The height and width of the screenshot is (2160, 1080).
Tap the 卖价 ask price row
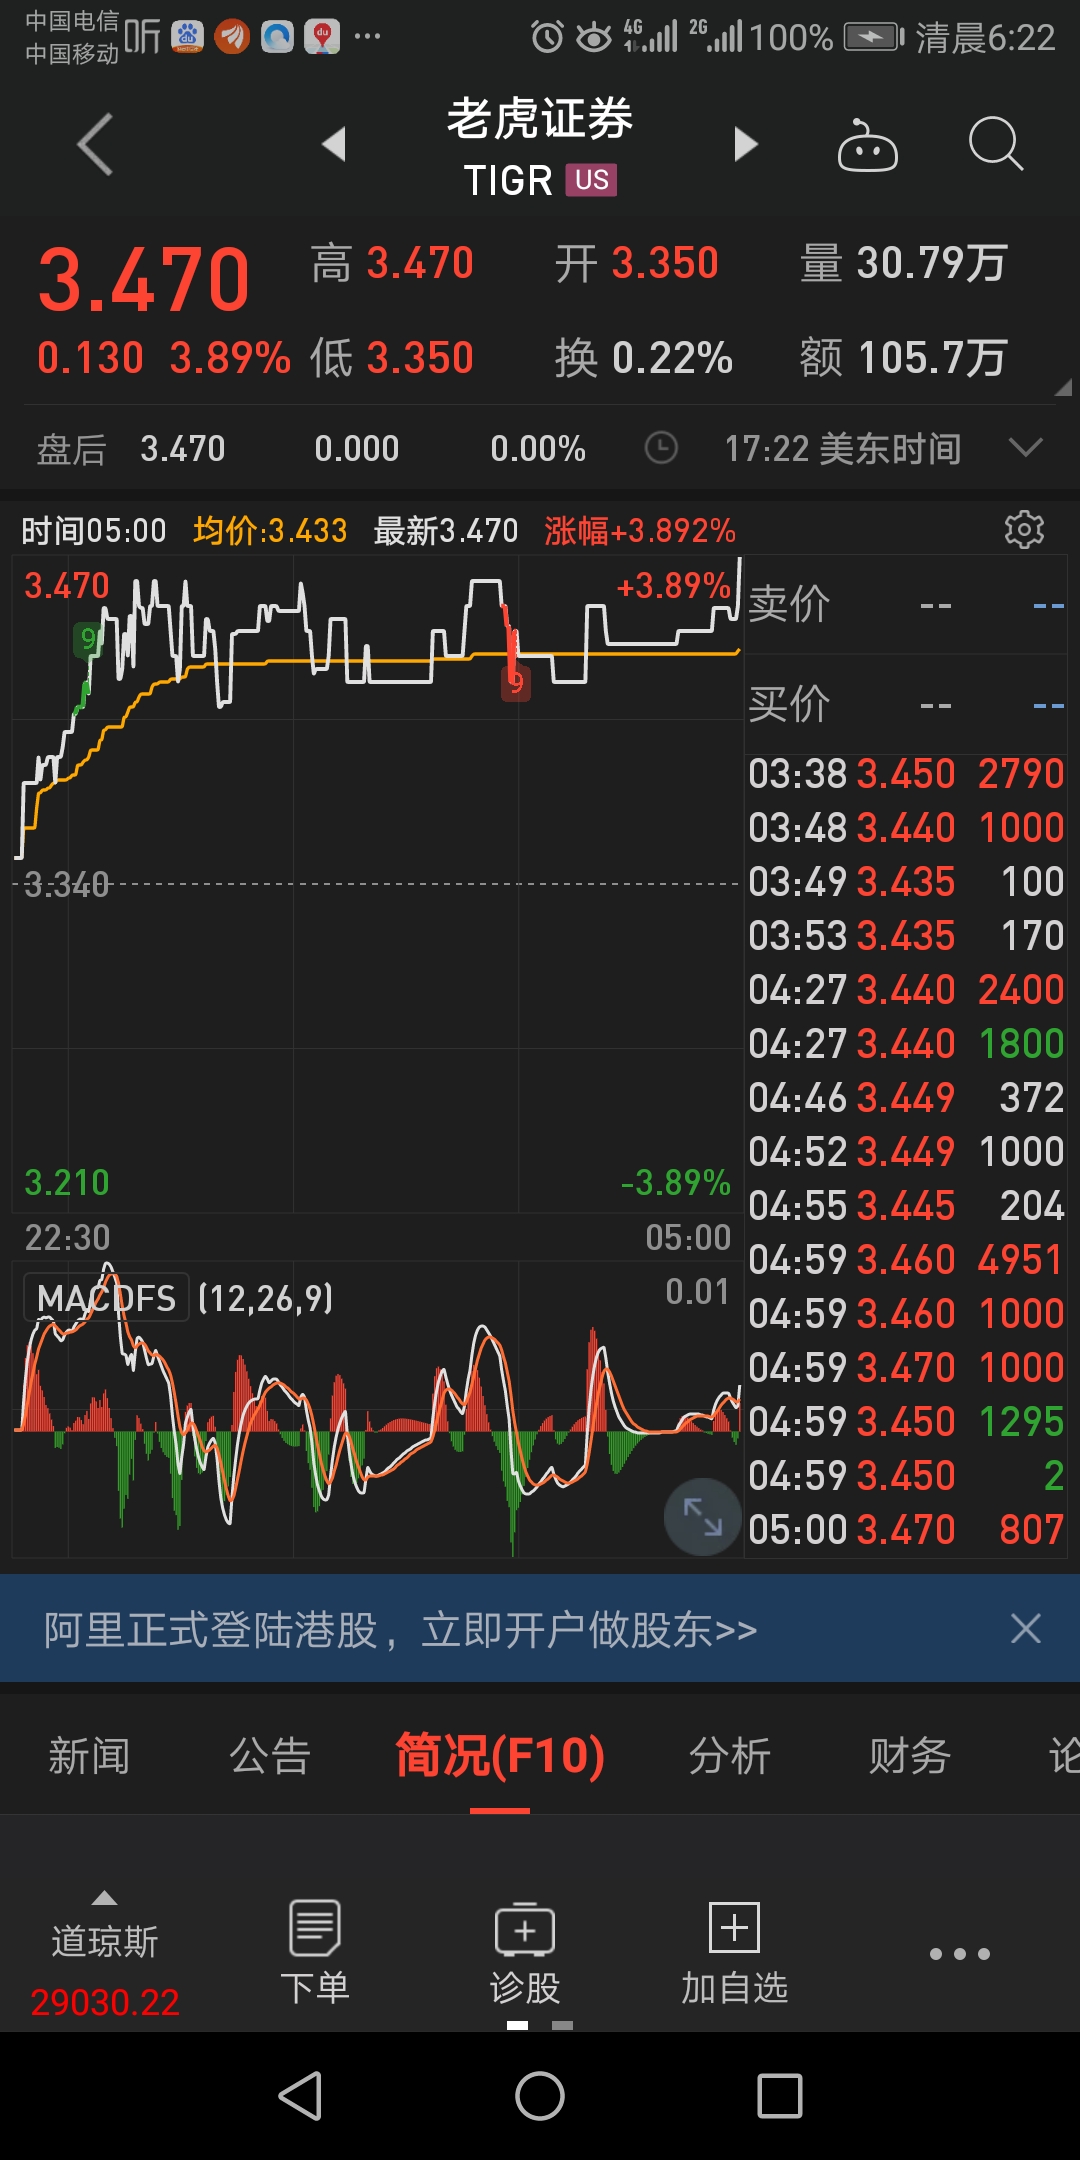pyautogui.click(x=906, y=605)
